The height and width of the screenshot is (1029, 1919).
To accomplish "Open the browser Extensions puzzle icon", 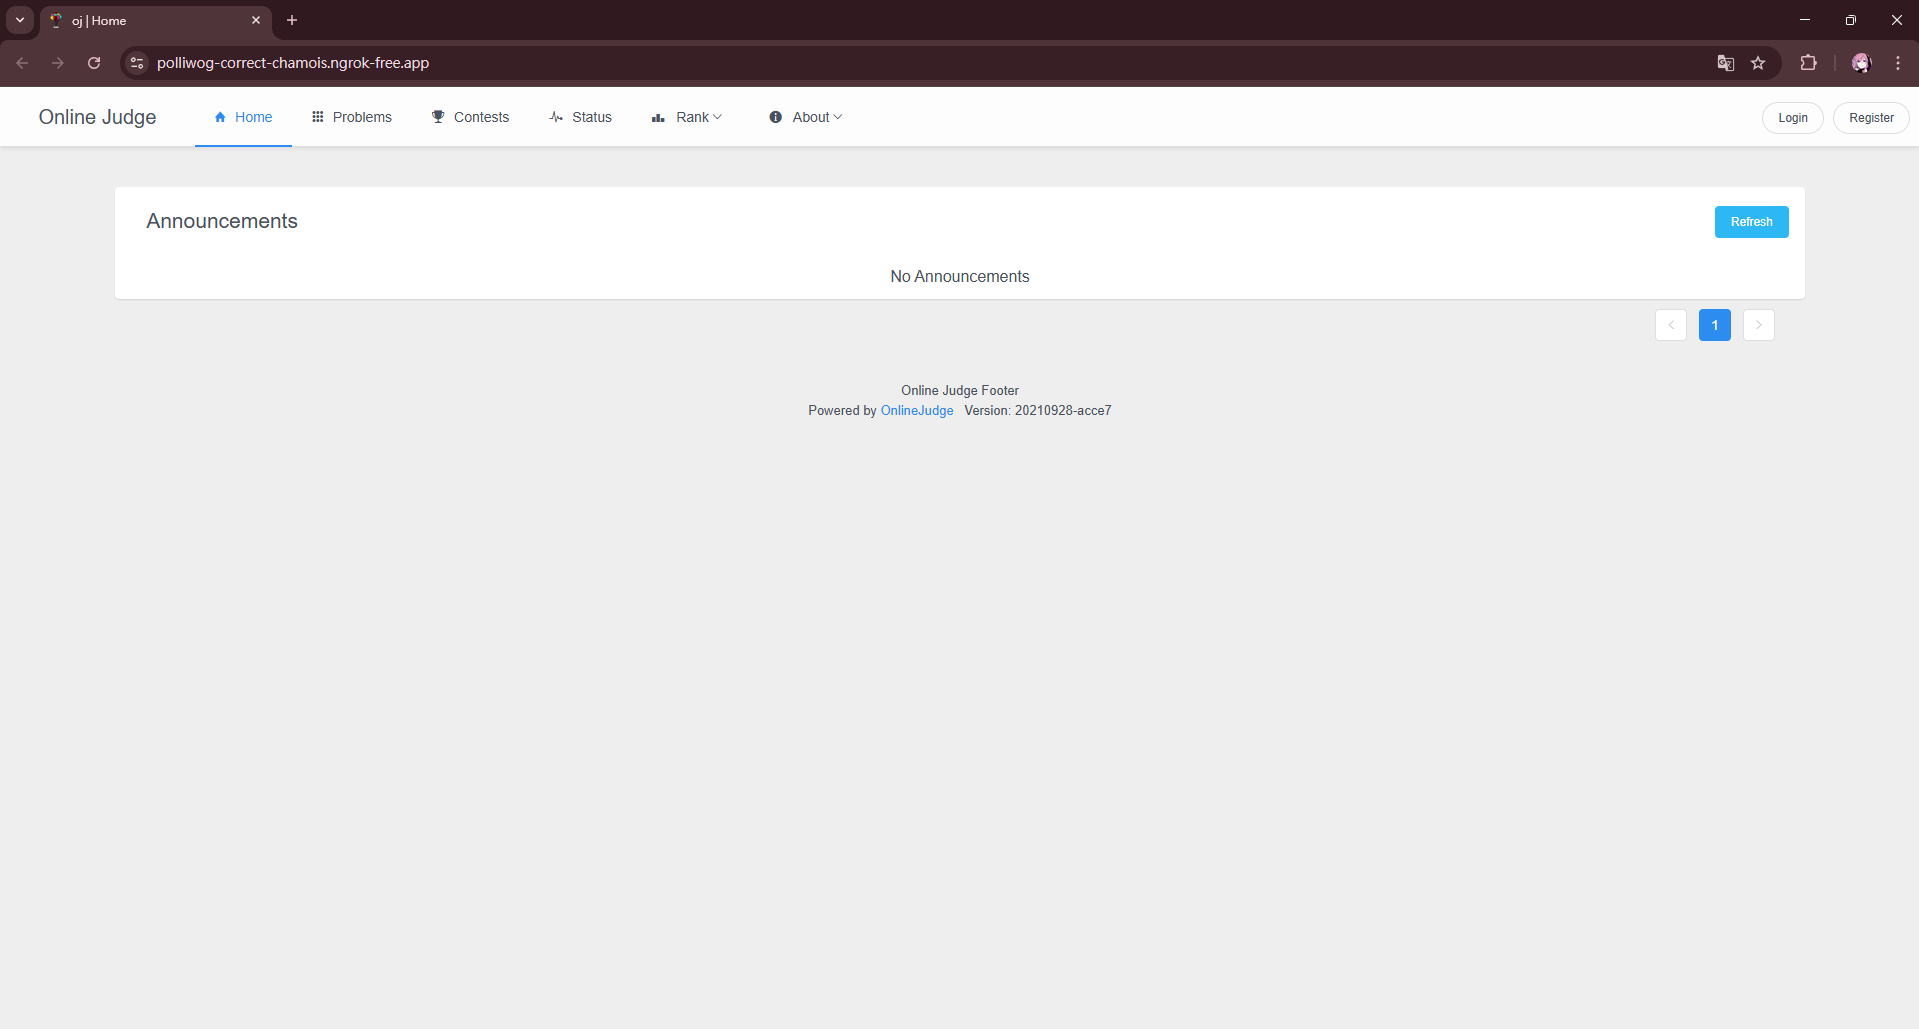I will click(1808, 63).
